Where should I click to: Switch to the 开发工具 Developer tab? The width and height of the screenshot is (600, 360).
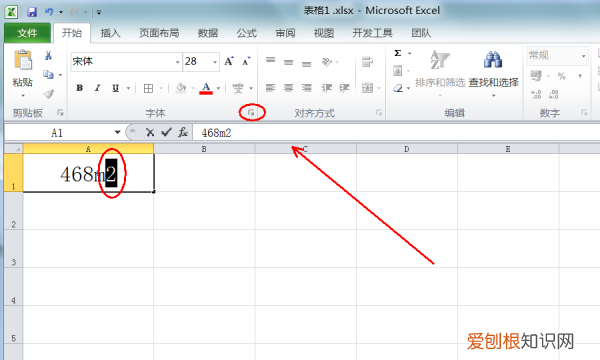click(372, 33)
